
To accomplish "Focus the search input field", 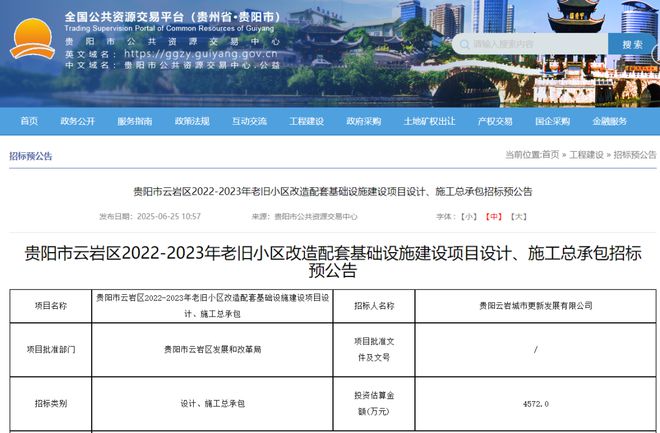I will [530, 44].
